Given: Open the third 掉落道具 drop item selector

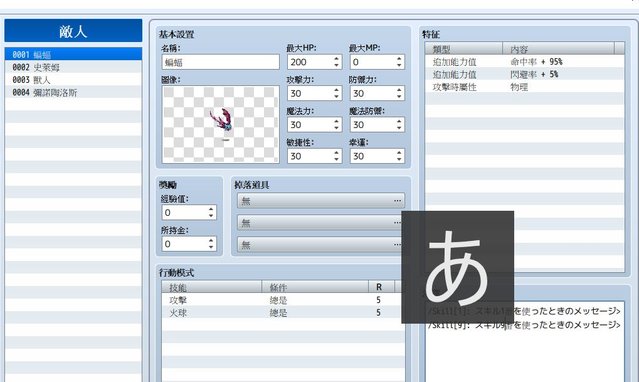Looking at the screenshot, I should click(320, 245).
